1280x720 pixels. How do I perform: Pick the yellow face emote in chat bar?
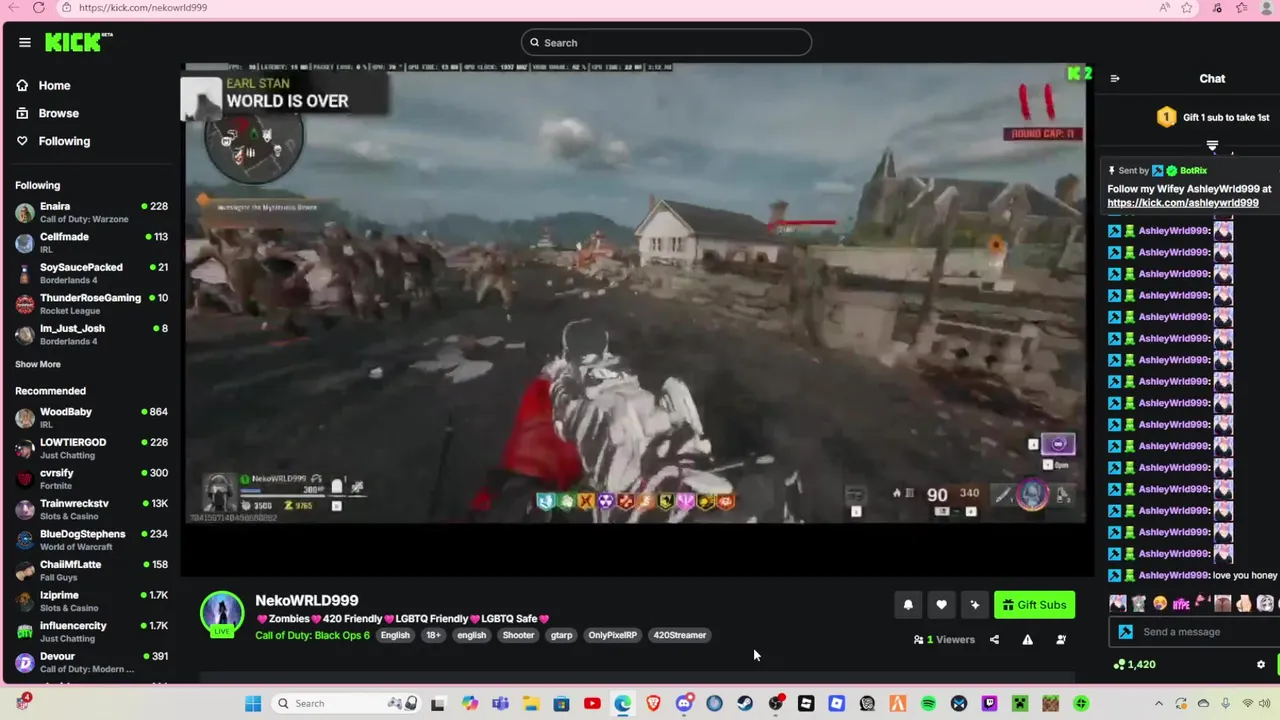(x=1160, y=603)
